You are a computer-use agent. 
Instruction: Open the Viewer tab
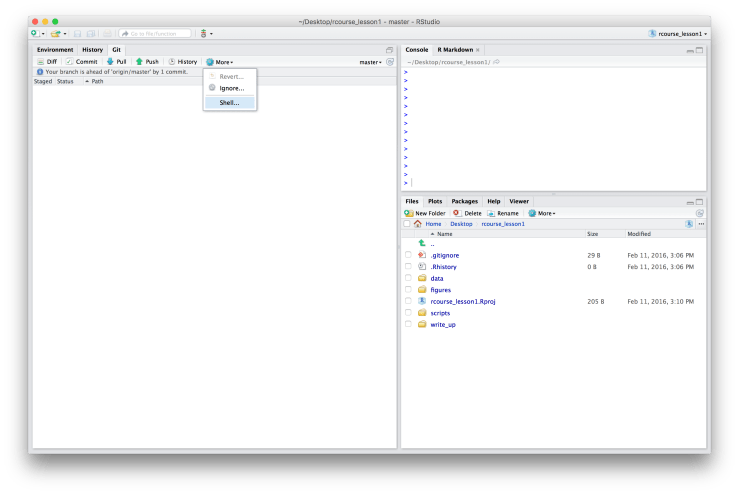tap(519, 201)
